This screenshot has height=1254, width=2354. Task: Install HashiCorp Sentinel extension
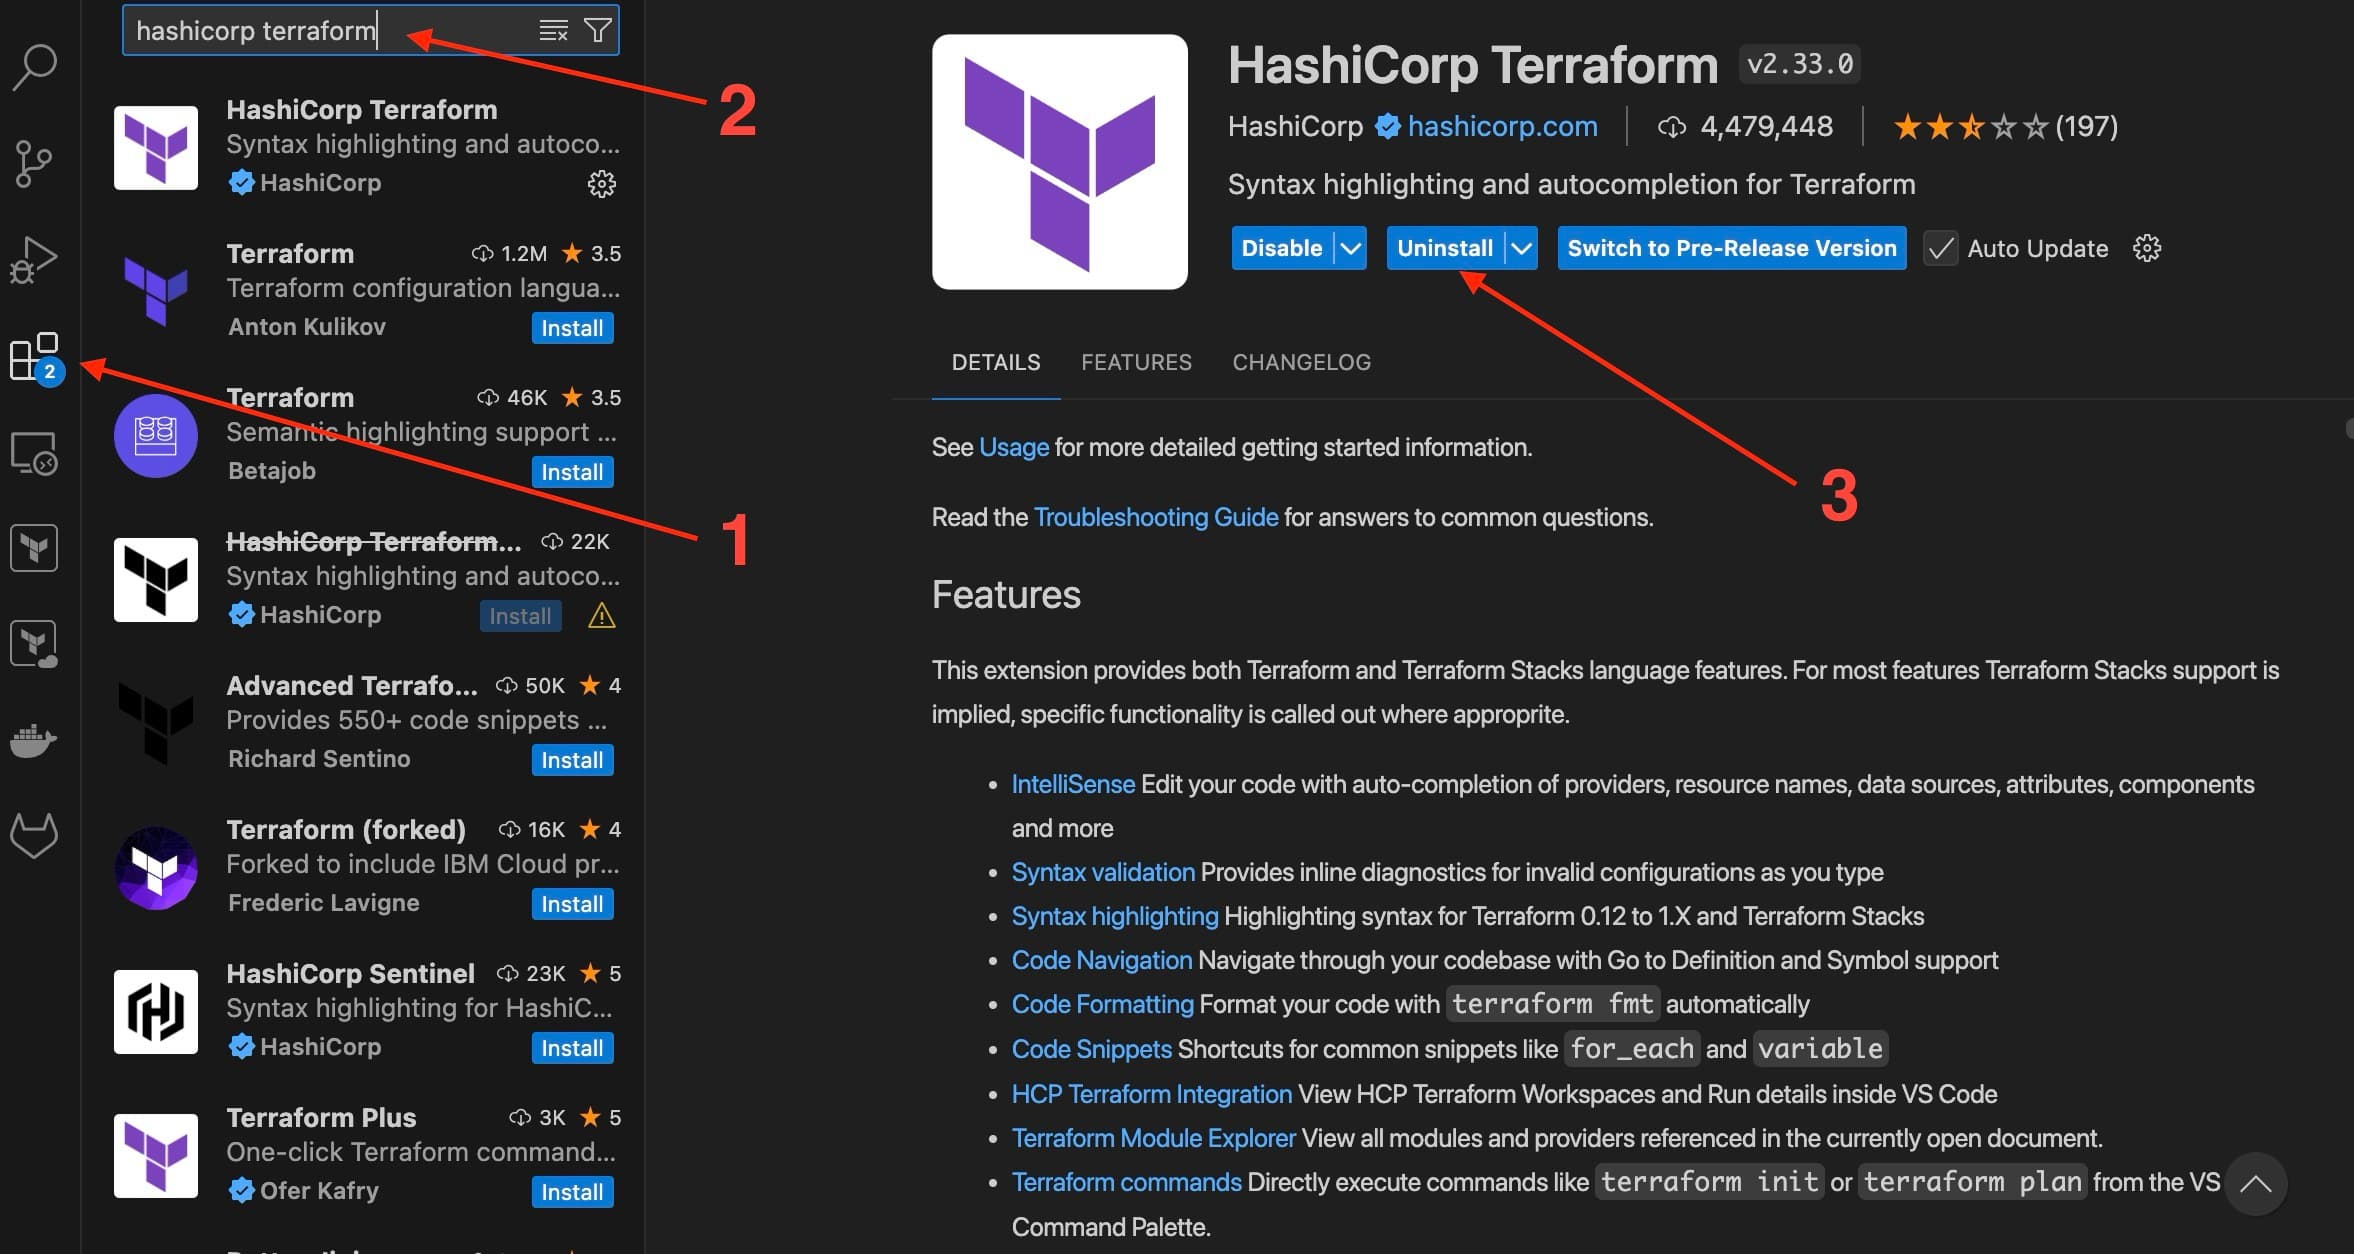coord(572,1048)
